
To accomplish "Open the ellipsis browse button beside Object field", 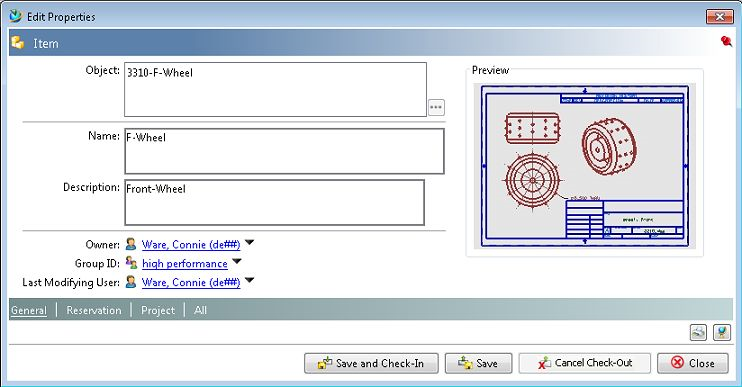I will pos(436,107).
